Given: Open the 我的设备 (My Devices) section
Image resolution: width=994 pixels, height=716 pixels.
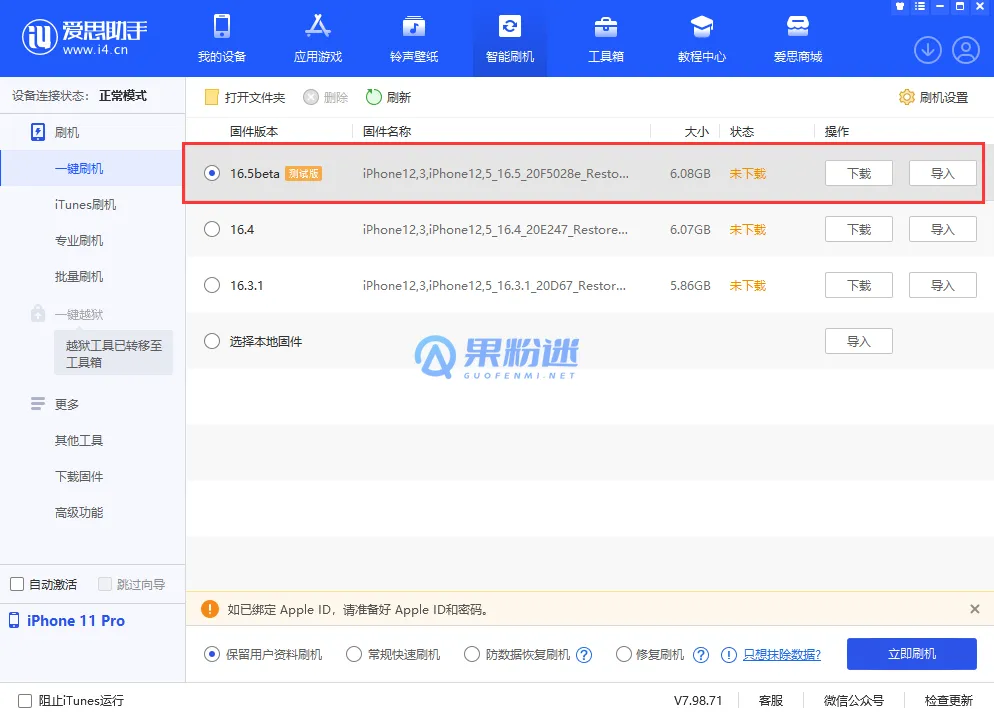Looking at the screenshot, I should pos(221,38).
